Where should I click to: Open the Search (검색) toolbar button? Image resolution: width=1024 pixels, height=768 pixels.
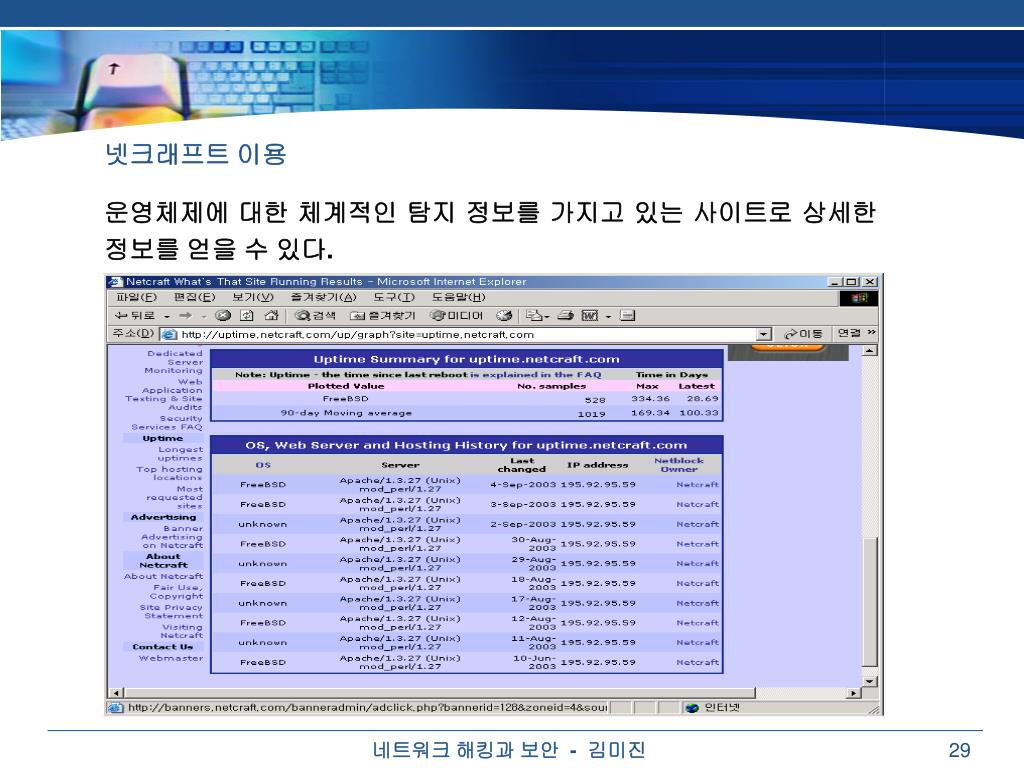pos(315,315)
